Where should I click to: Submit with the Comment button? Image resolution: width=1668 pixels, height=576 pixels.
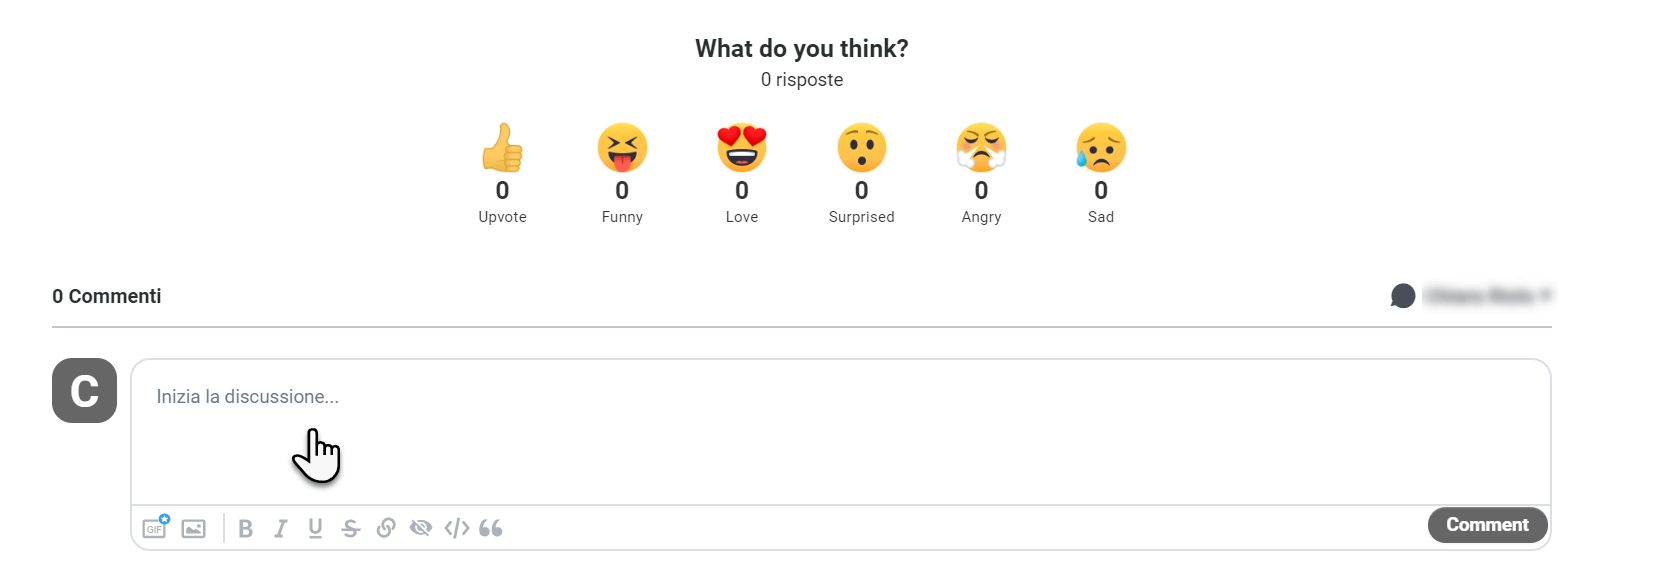pyautogui.click(x=1487, y=525)
